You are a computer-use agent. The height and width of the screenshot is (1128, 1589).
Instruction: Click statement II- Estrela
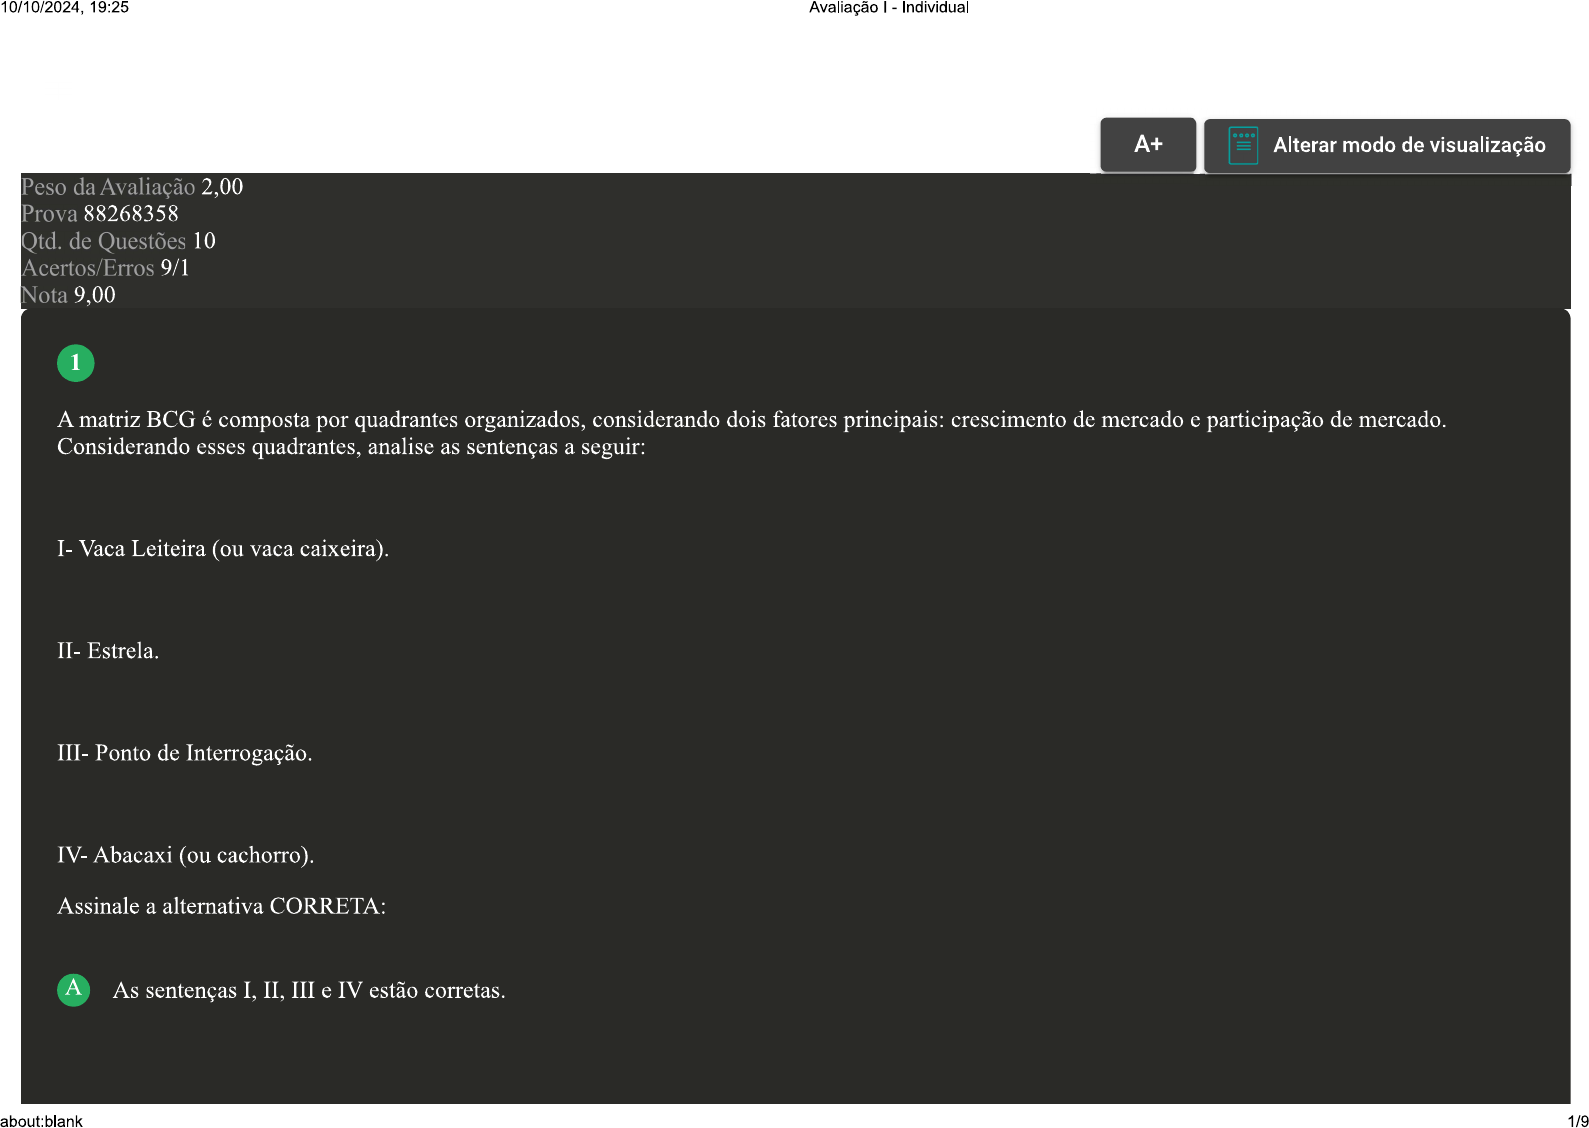point(108,651)
